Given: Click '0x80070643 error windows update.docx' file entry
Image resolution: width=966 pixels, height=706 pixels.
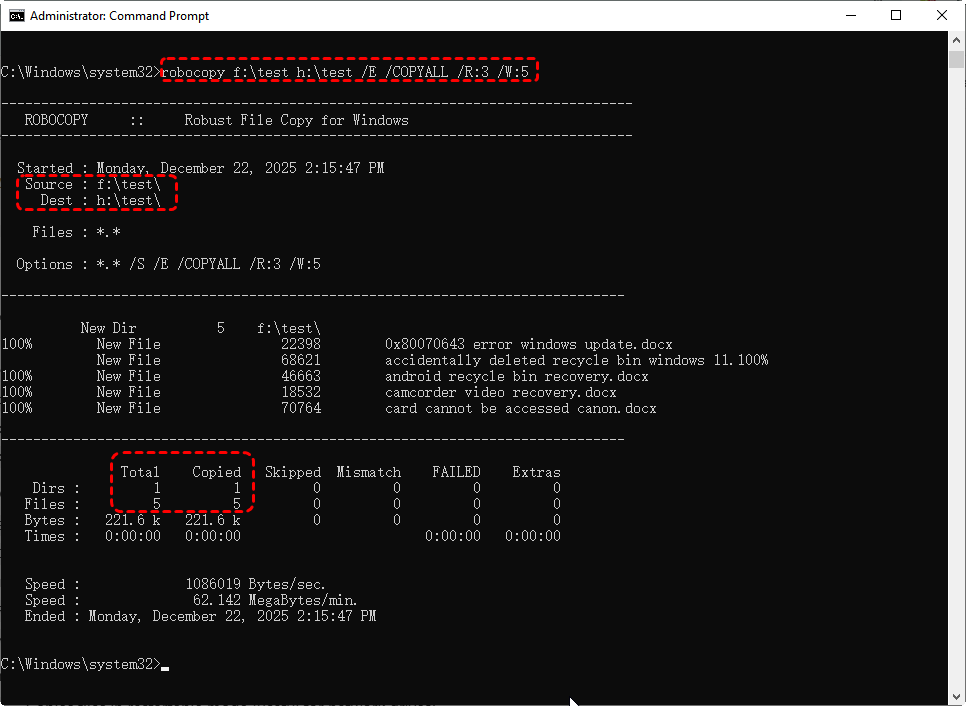Looking at the screenshot, I should [528, 344].
